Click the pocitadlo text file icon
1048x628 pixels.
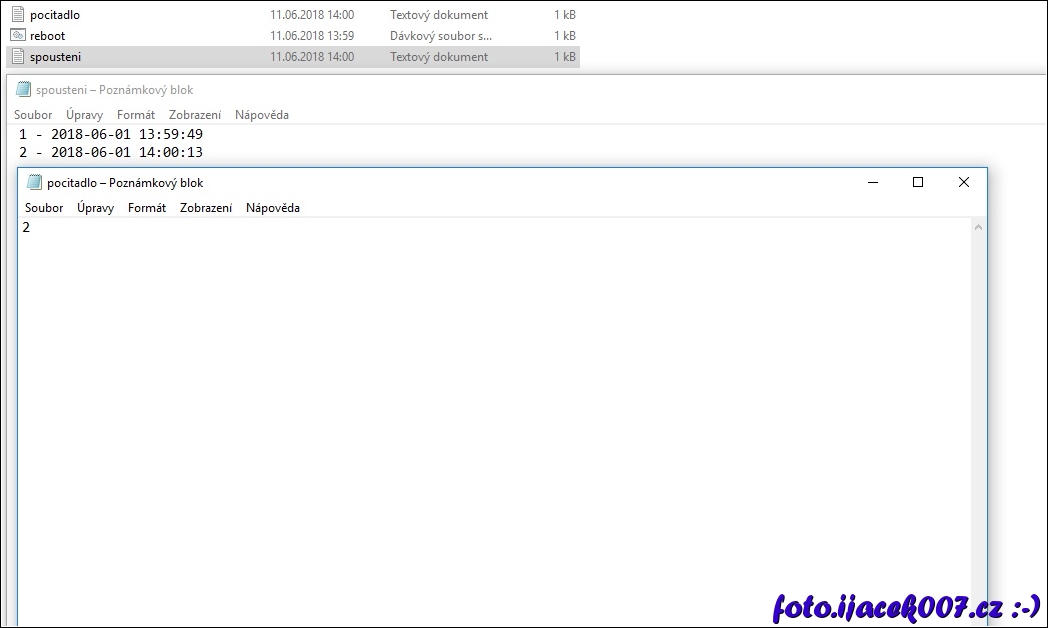pyautogui.click(x=17, y=15)
